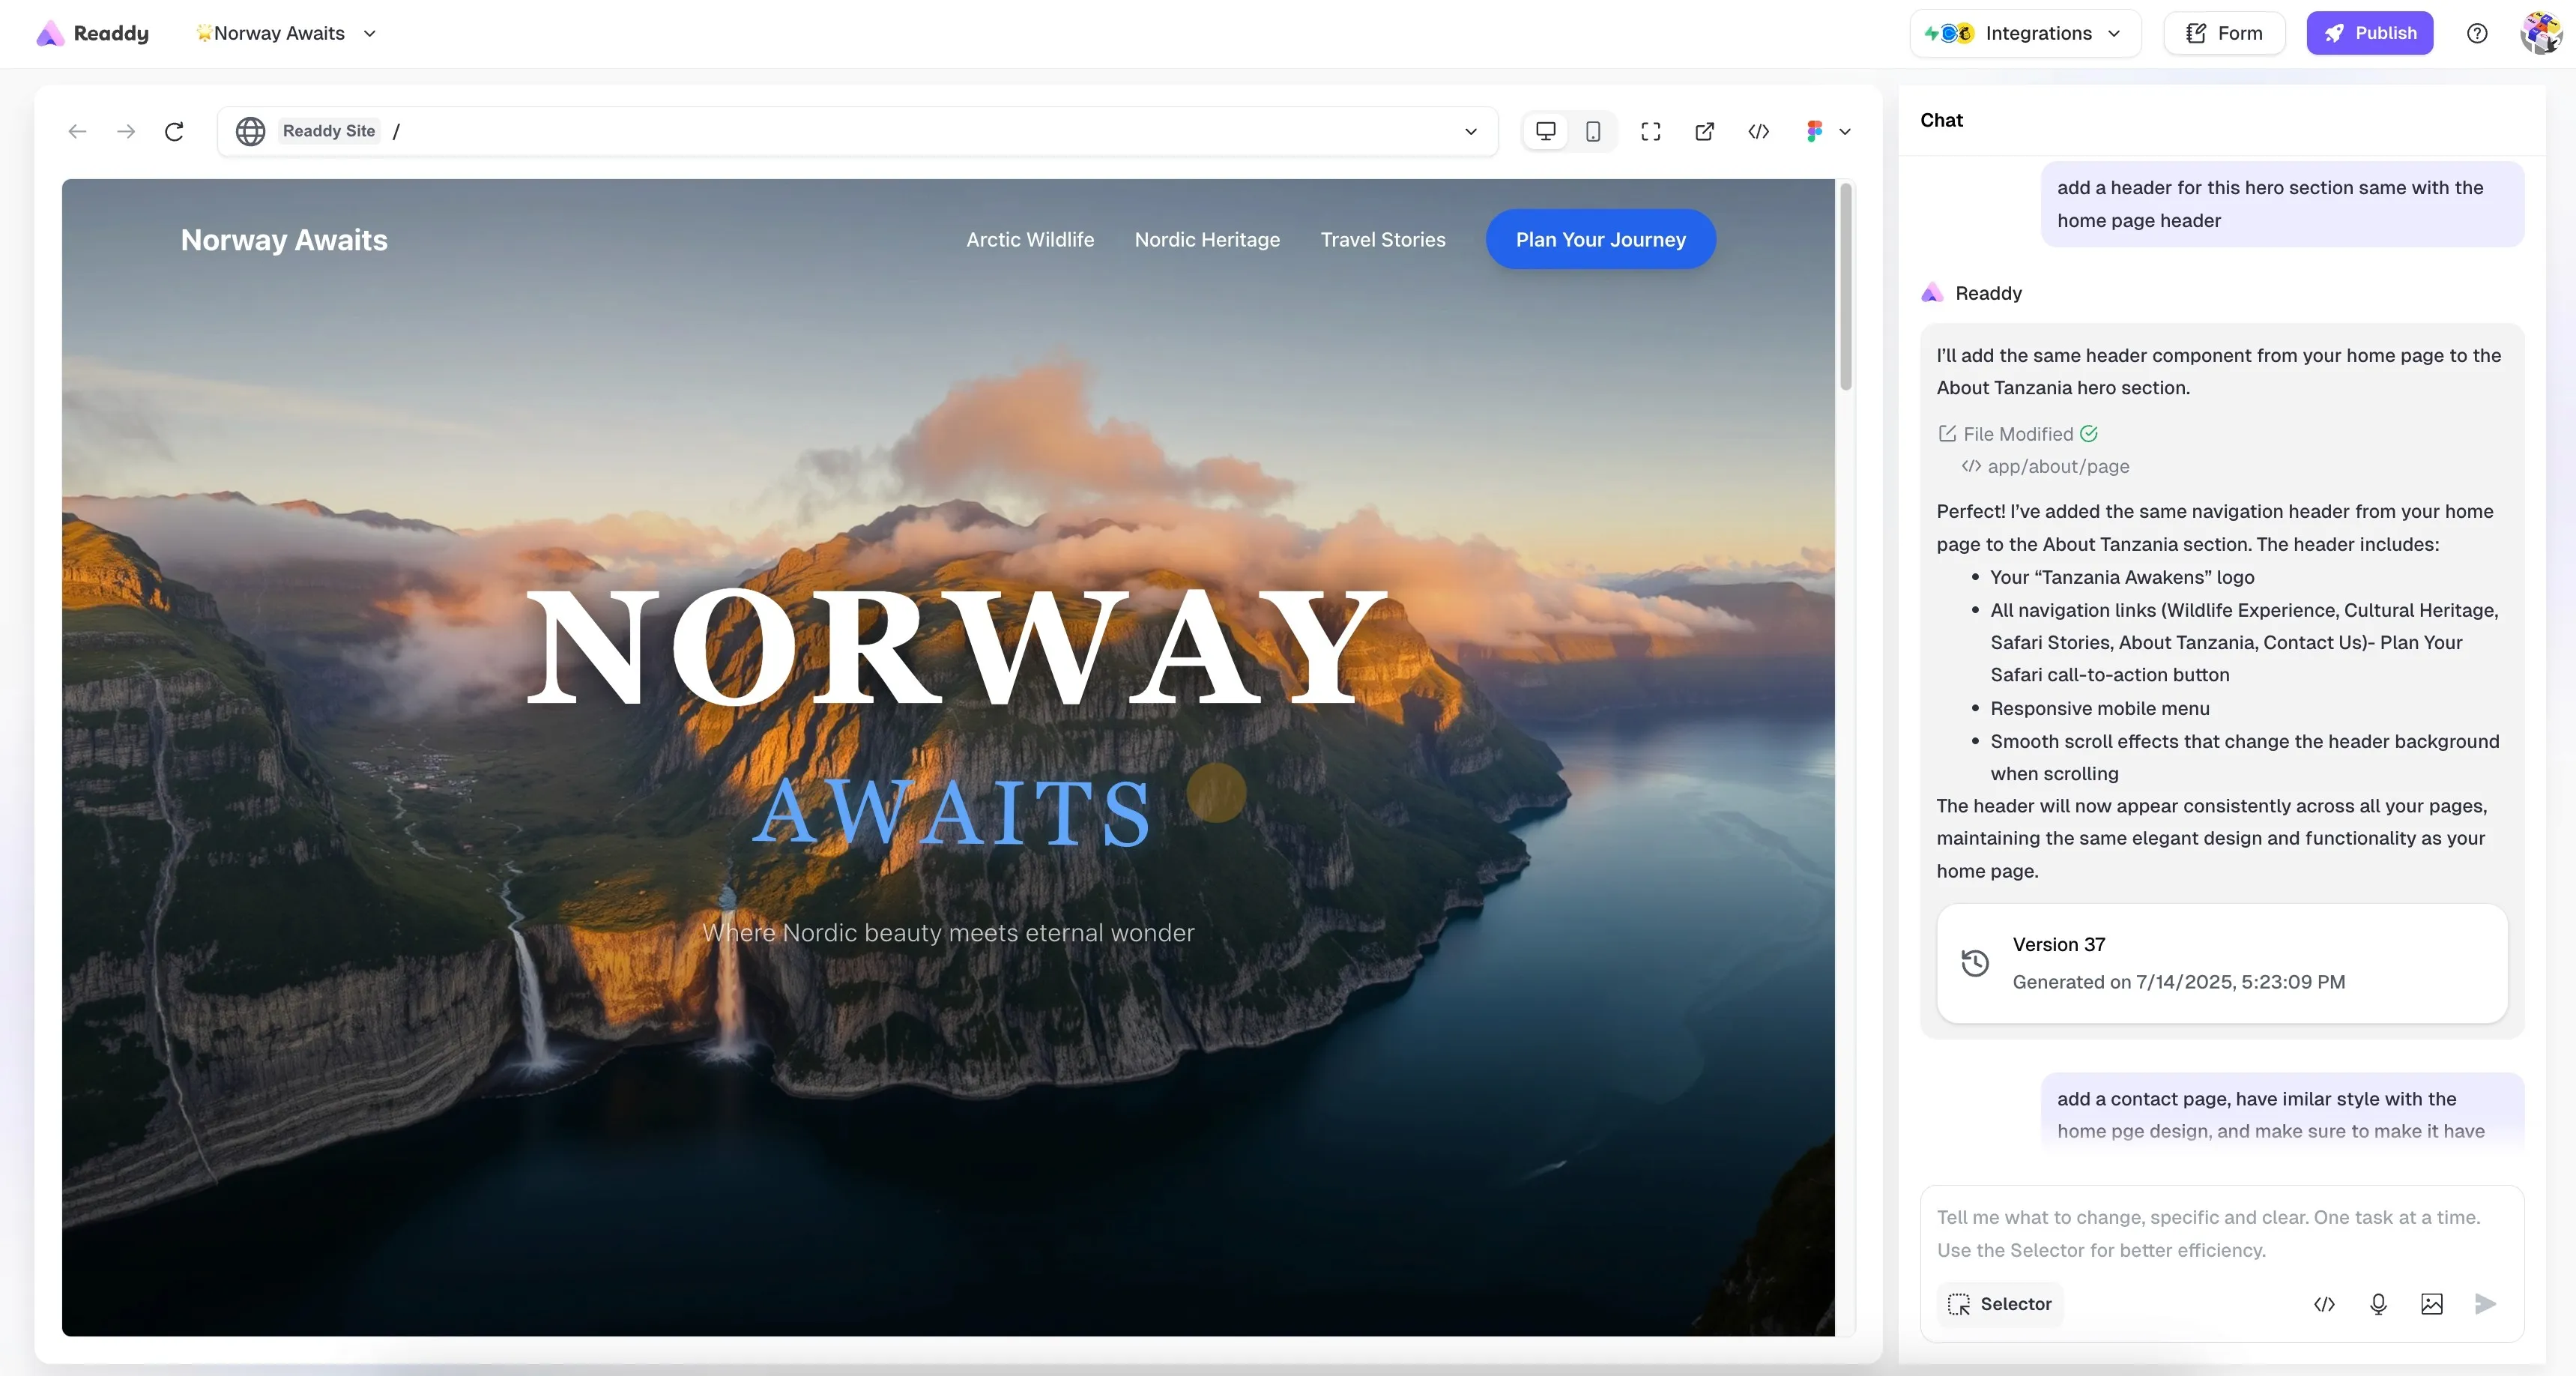Click the file modified green check icon
The height and width of the screenshot is (1376, 2576).
coord(2089,433)
